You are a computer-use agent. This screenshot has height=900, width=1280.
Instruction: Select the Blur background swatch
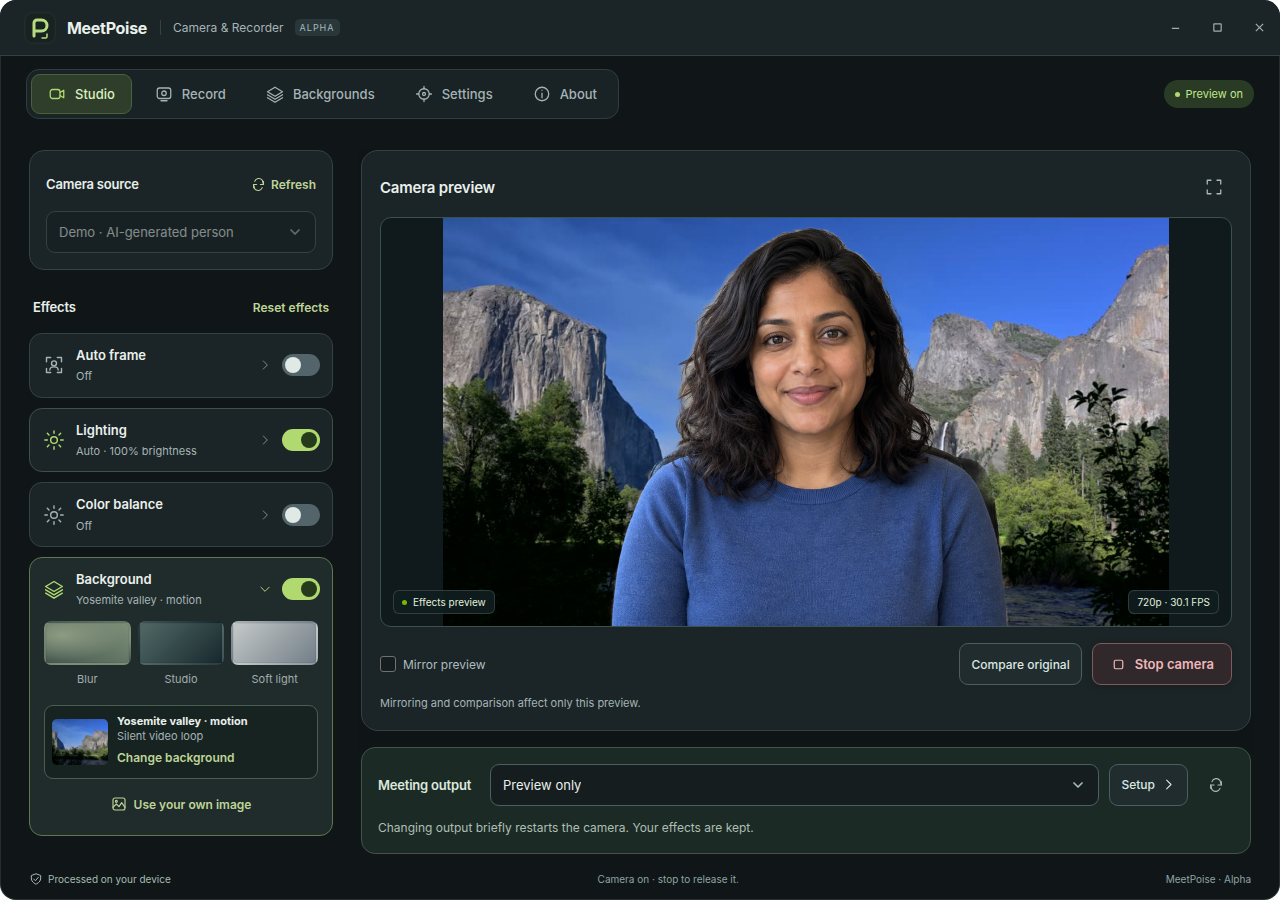(87, 643)
